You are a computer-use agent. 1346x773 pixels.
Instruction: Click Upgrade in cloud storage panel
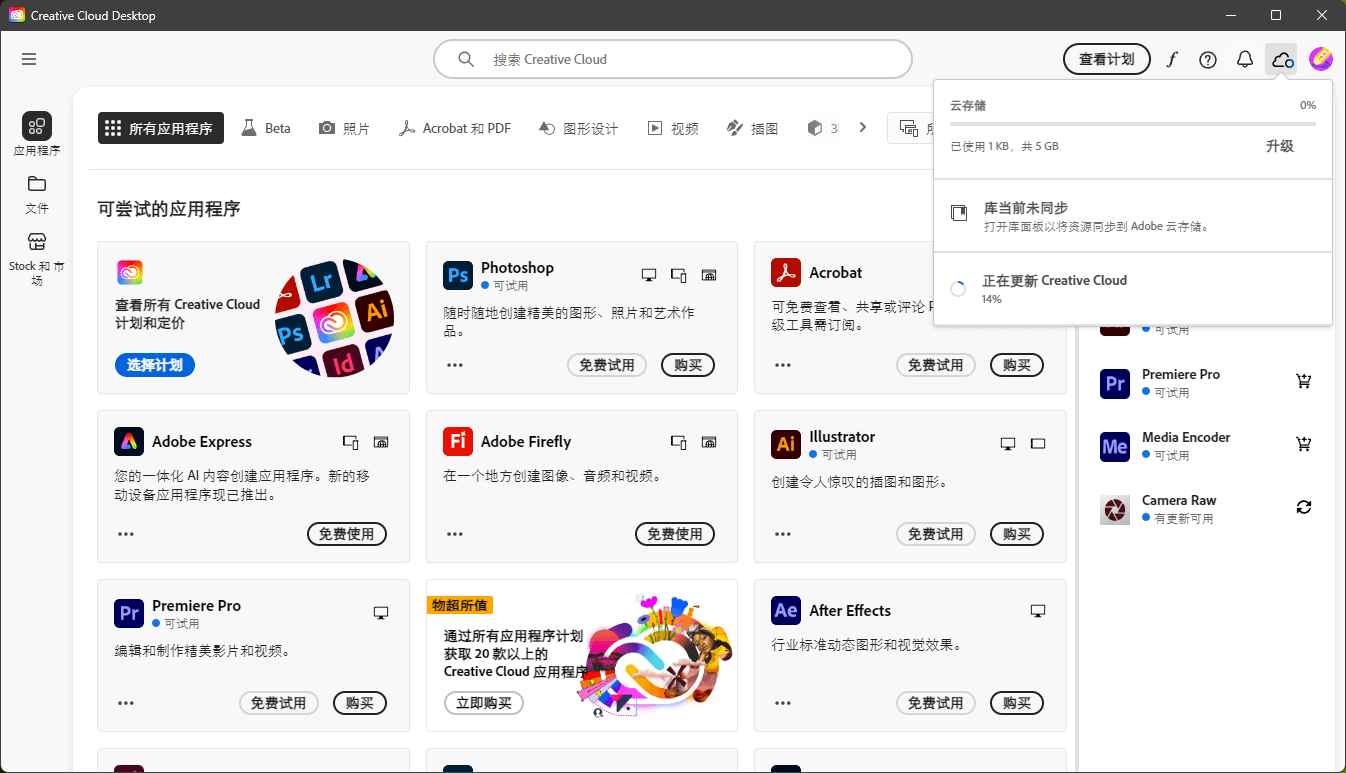pyautogui.click(x=1280, y=146)
